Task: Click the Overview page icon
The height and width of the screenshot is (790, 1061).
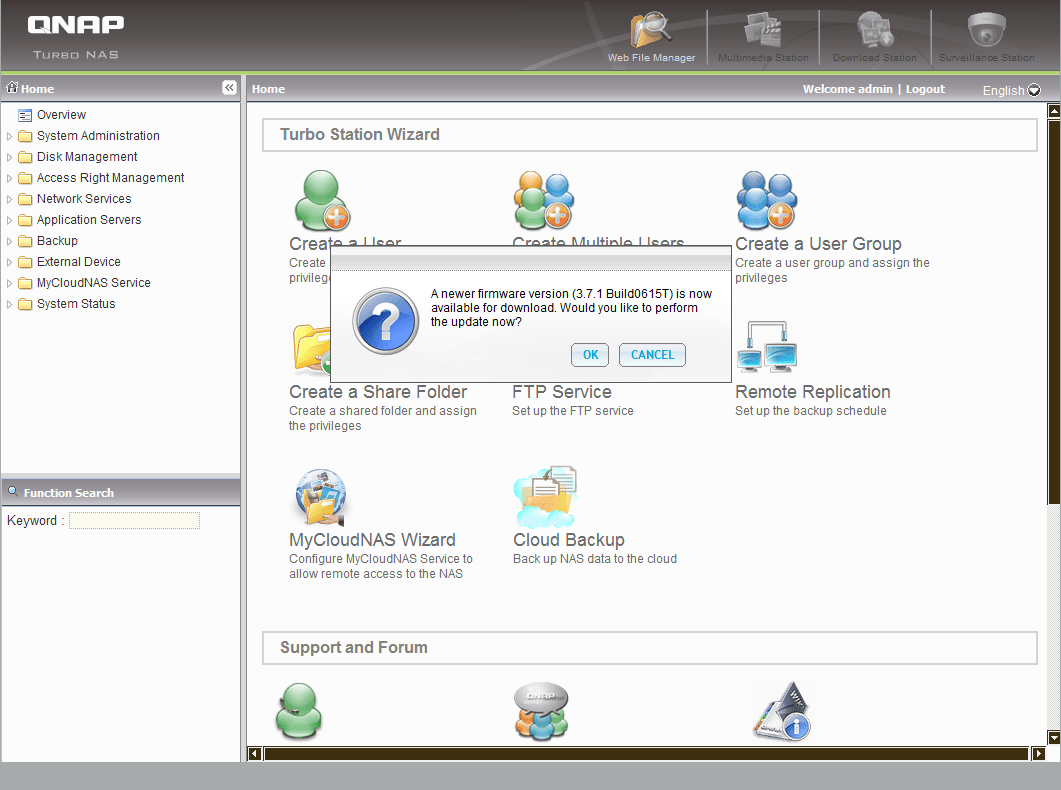Action: [x=25, y=115]
